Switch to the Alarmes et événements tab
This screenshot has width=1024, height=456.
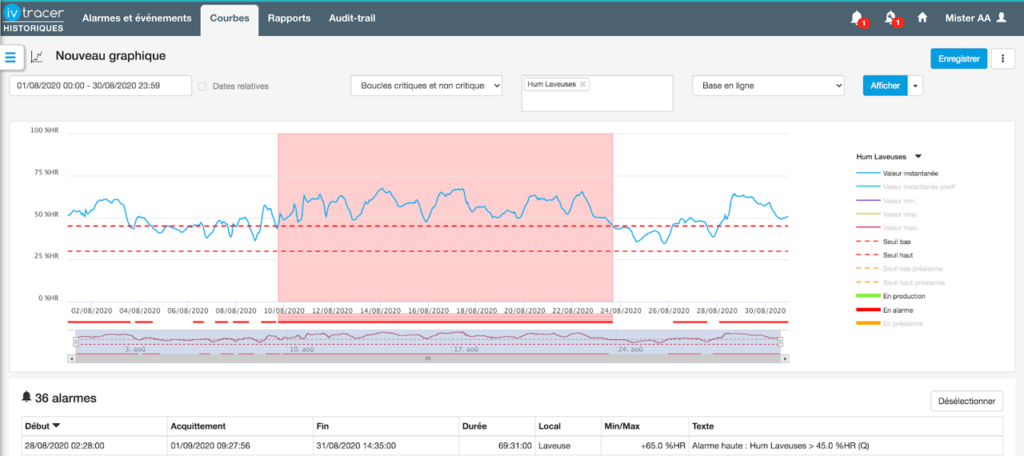[x=135, y=18]
